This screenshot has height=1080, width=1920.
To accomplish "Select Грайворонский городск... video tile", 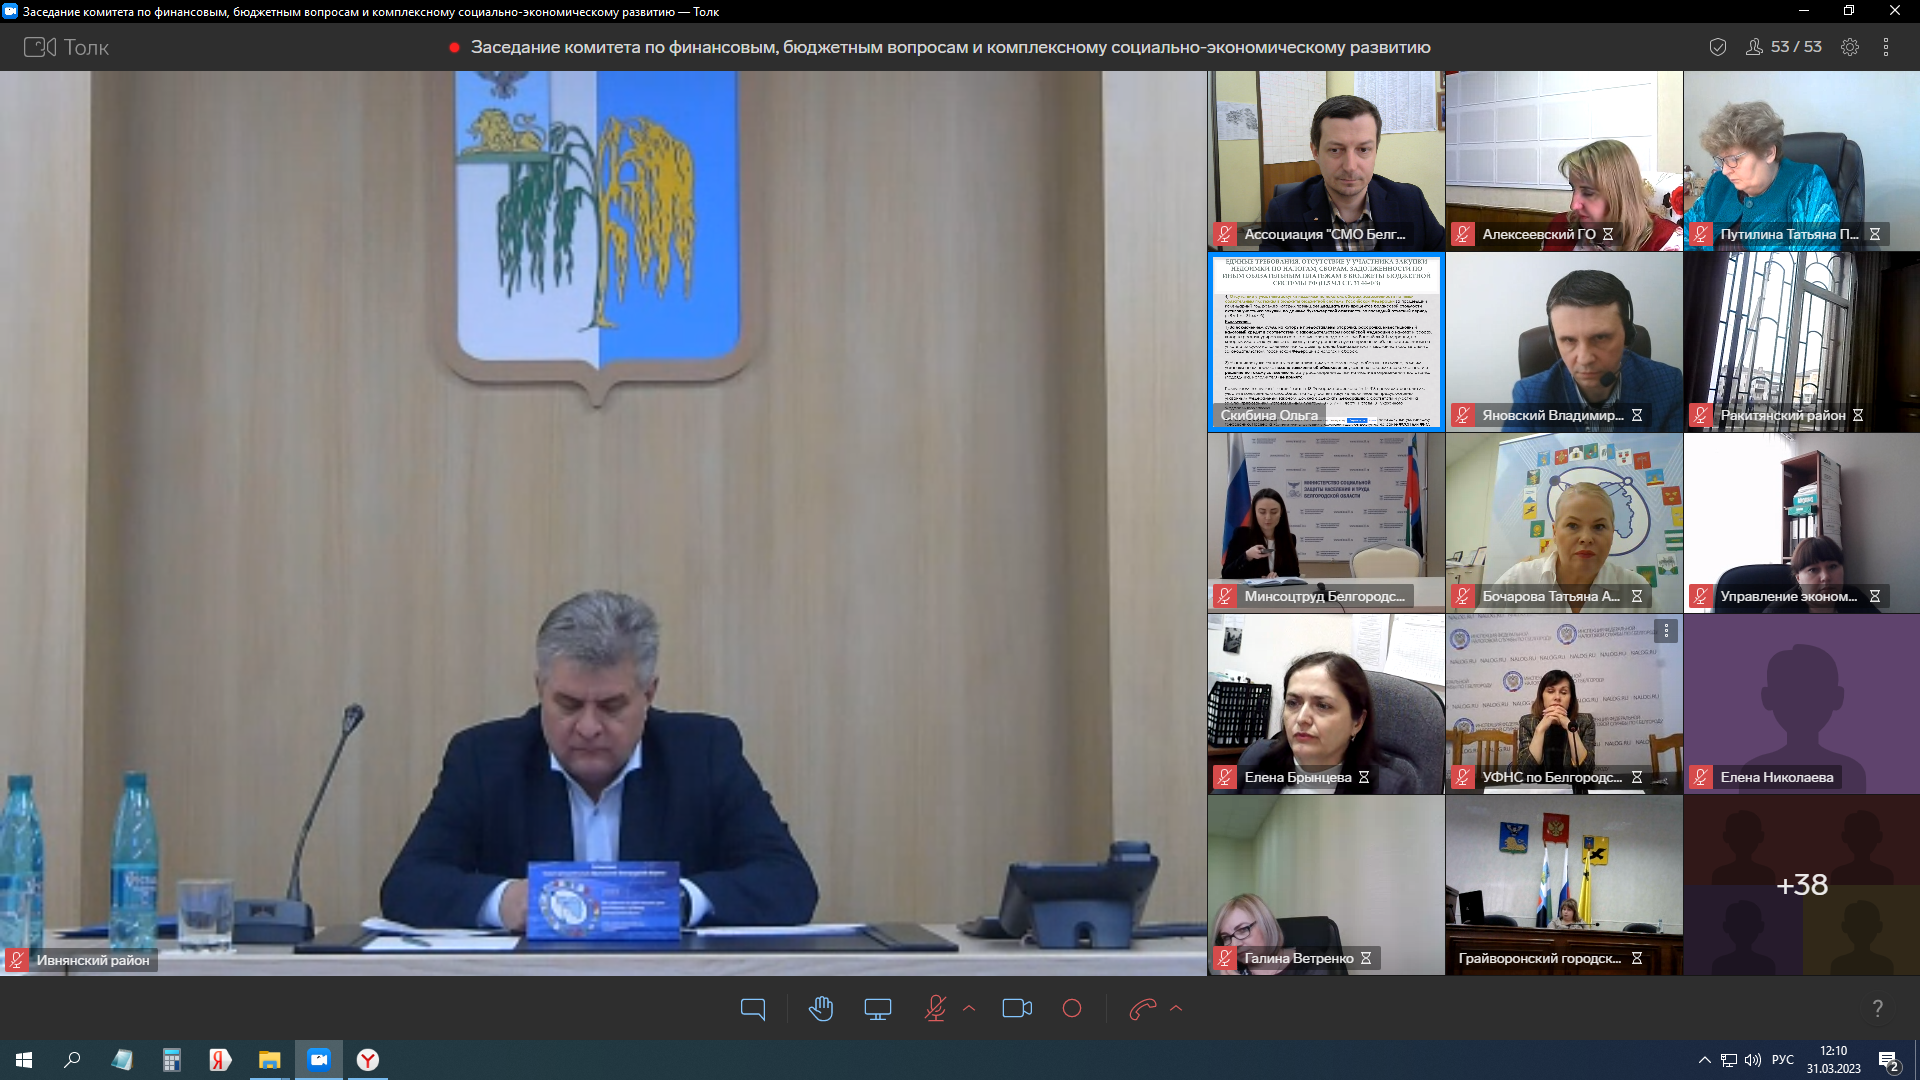I will point(1564,885).
